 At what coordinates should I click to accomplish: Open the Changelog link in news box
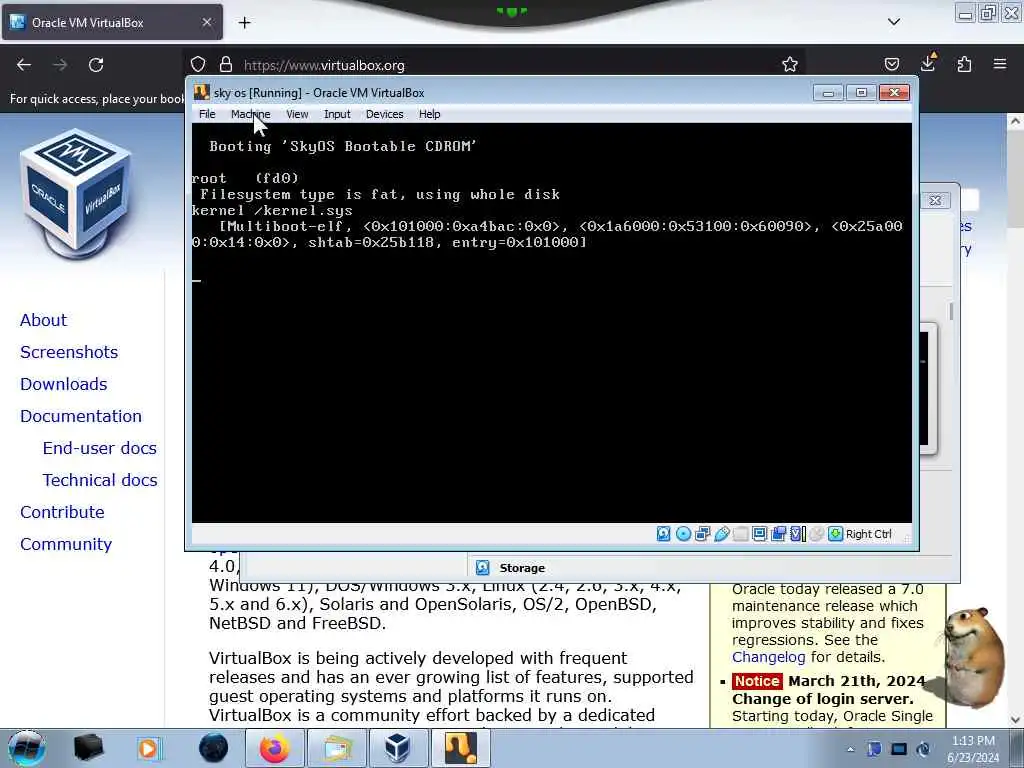coord(769,657)
